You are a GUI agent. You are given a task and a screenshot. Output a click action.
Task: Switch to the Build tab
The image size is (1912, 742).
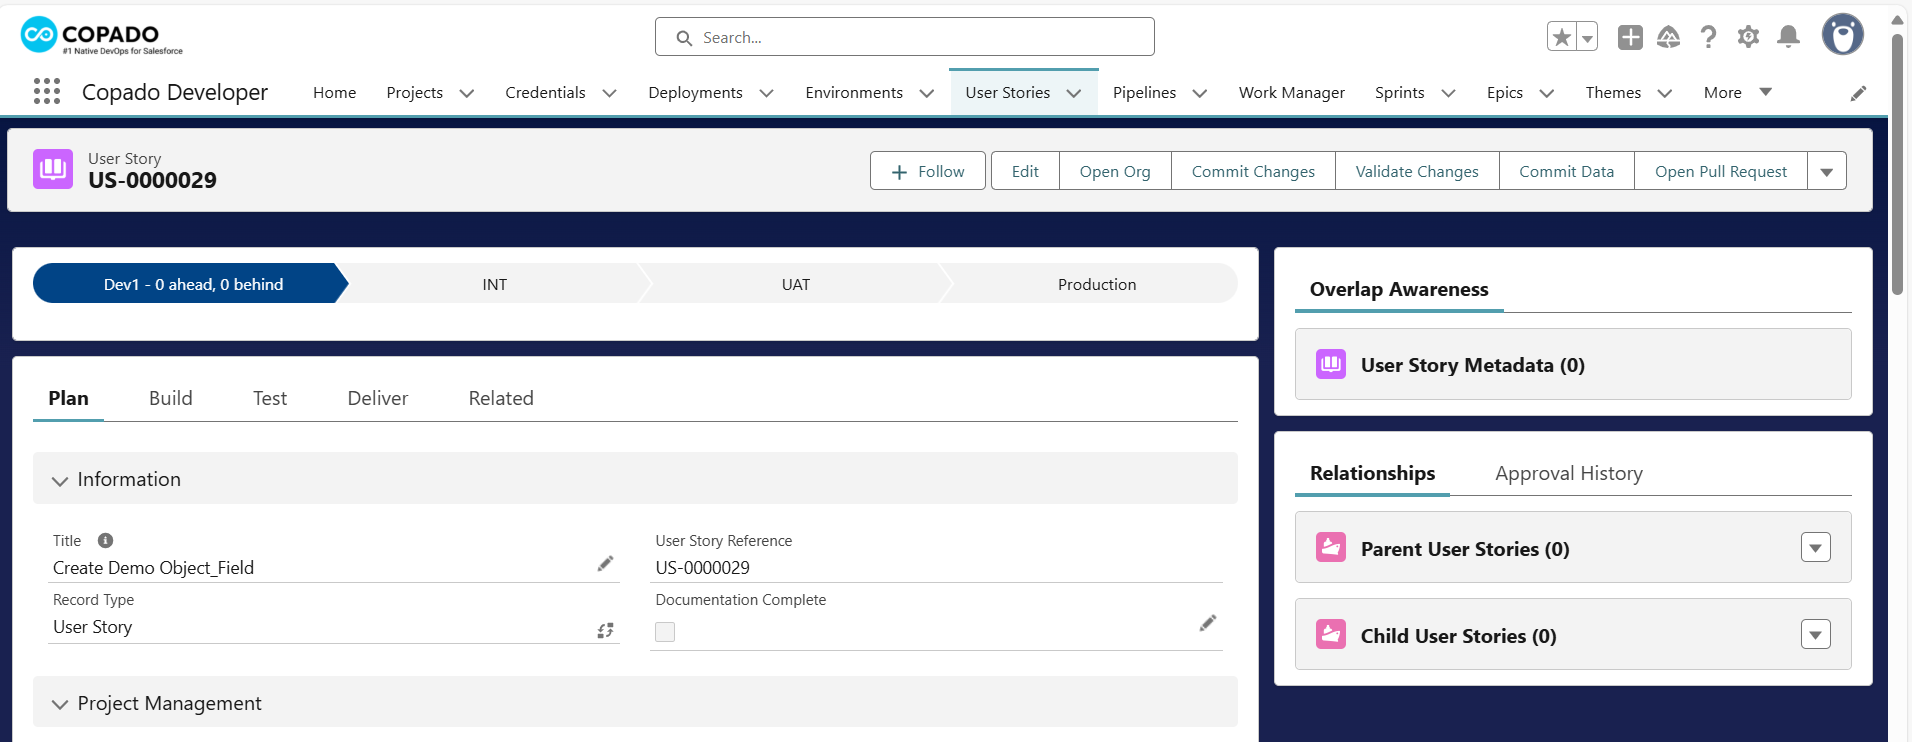tap(171, 398)
